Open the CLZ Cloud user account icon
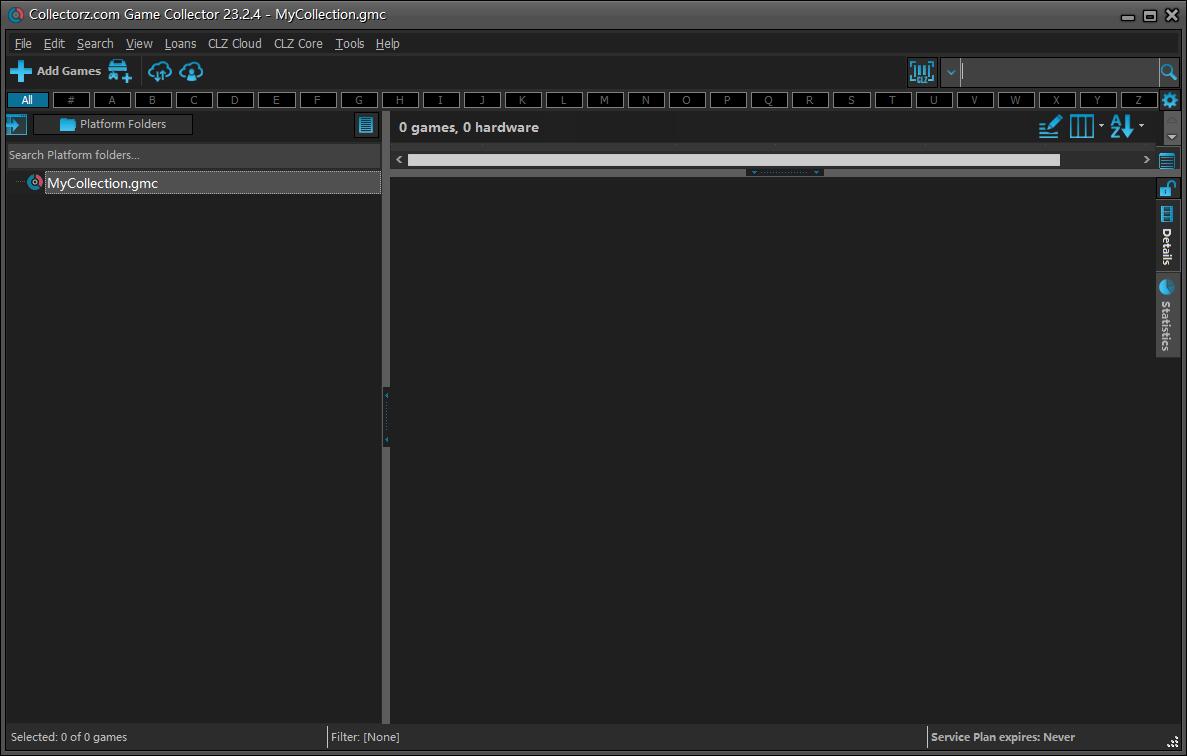Viewport: 1187px width, 756px height. tap(192, 71)
